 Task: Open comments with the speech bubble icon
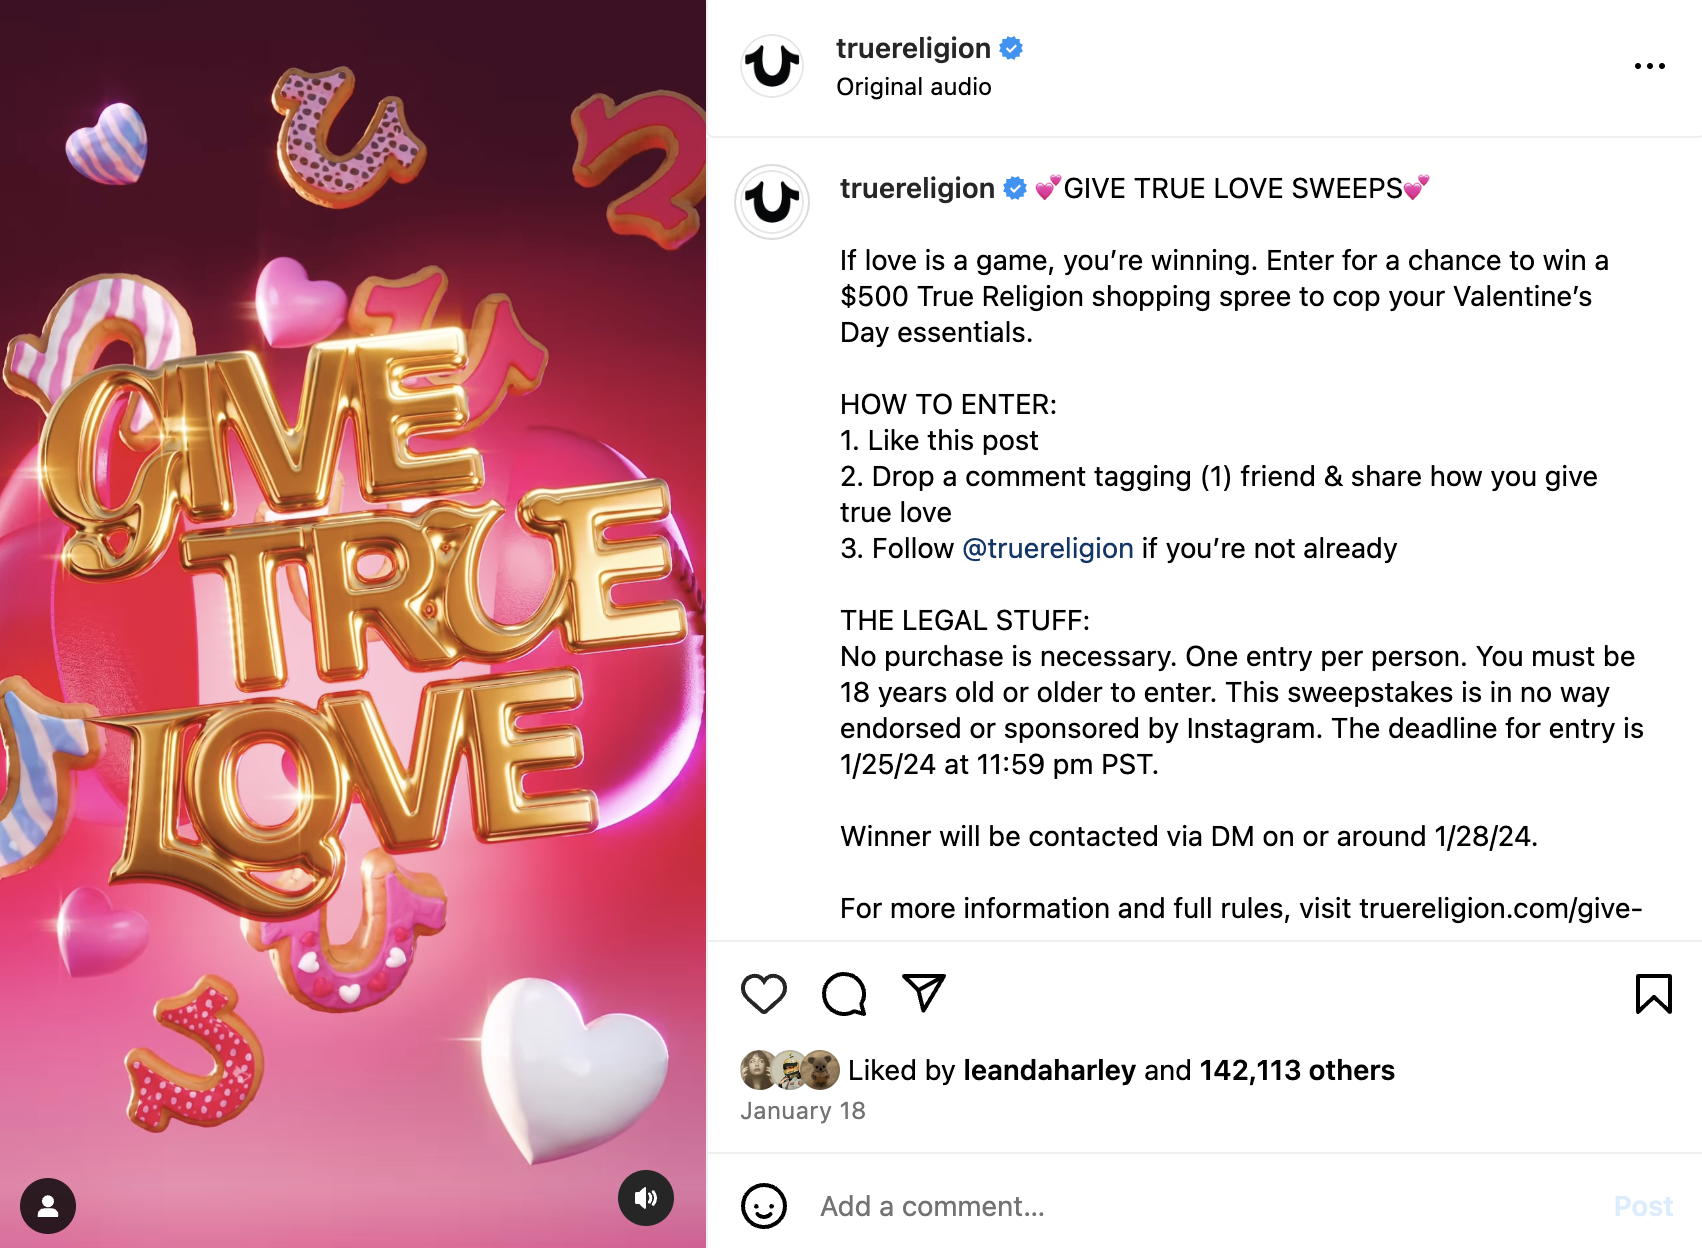coord(844,993)
